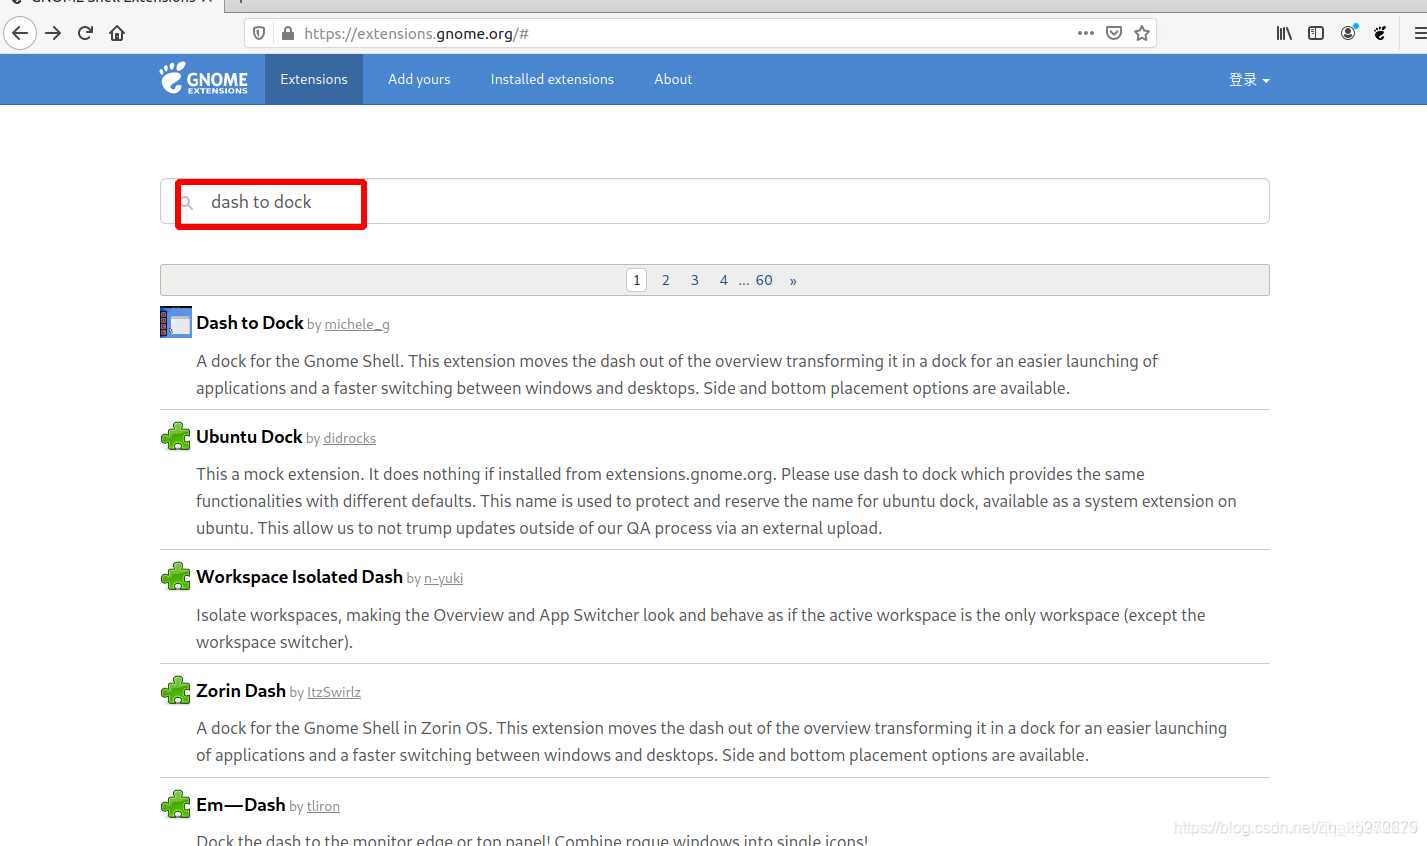Viewport: 1427px width, 846px height.
Task: Save page to Pocket
Action: 1114,33
